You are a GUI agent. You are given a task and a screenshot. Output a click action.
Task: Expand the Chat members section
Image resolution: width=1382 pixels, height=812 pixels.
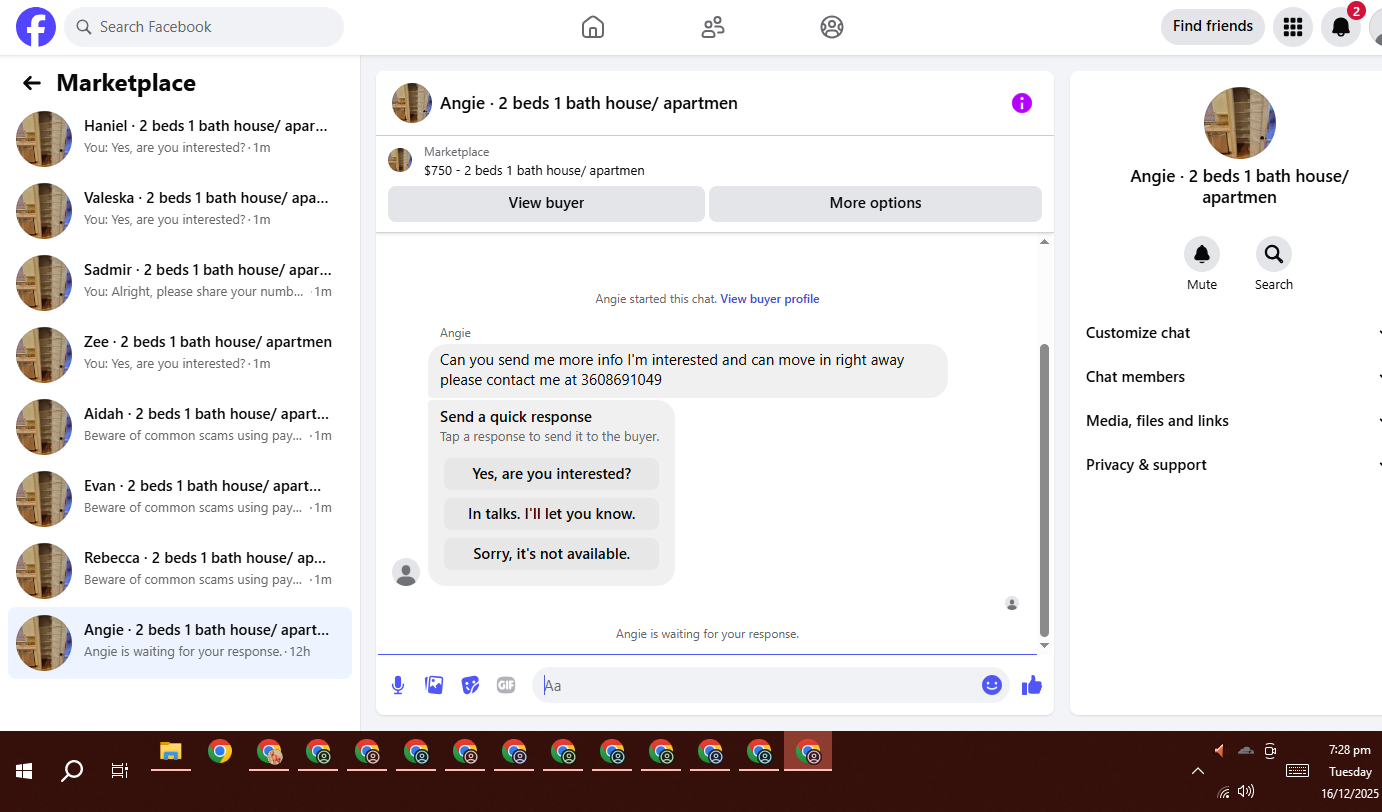[1233, 377]
